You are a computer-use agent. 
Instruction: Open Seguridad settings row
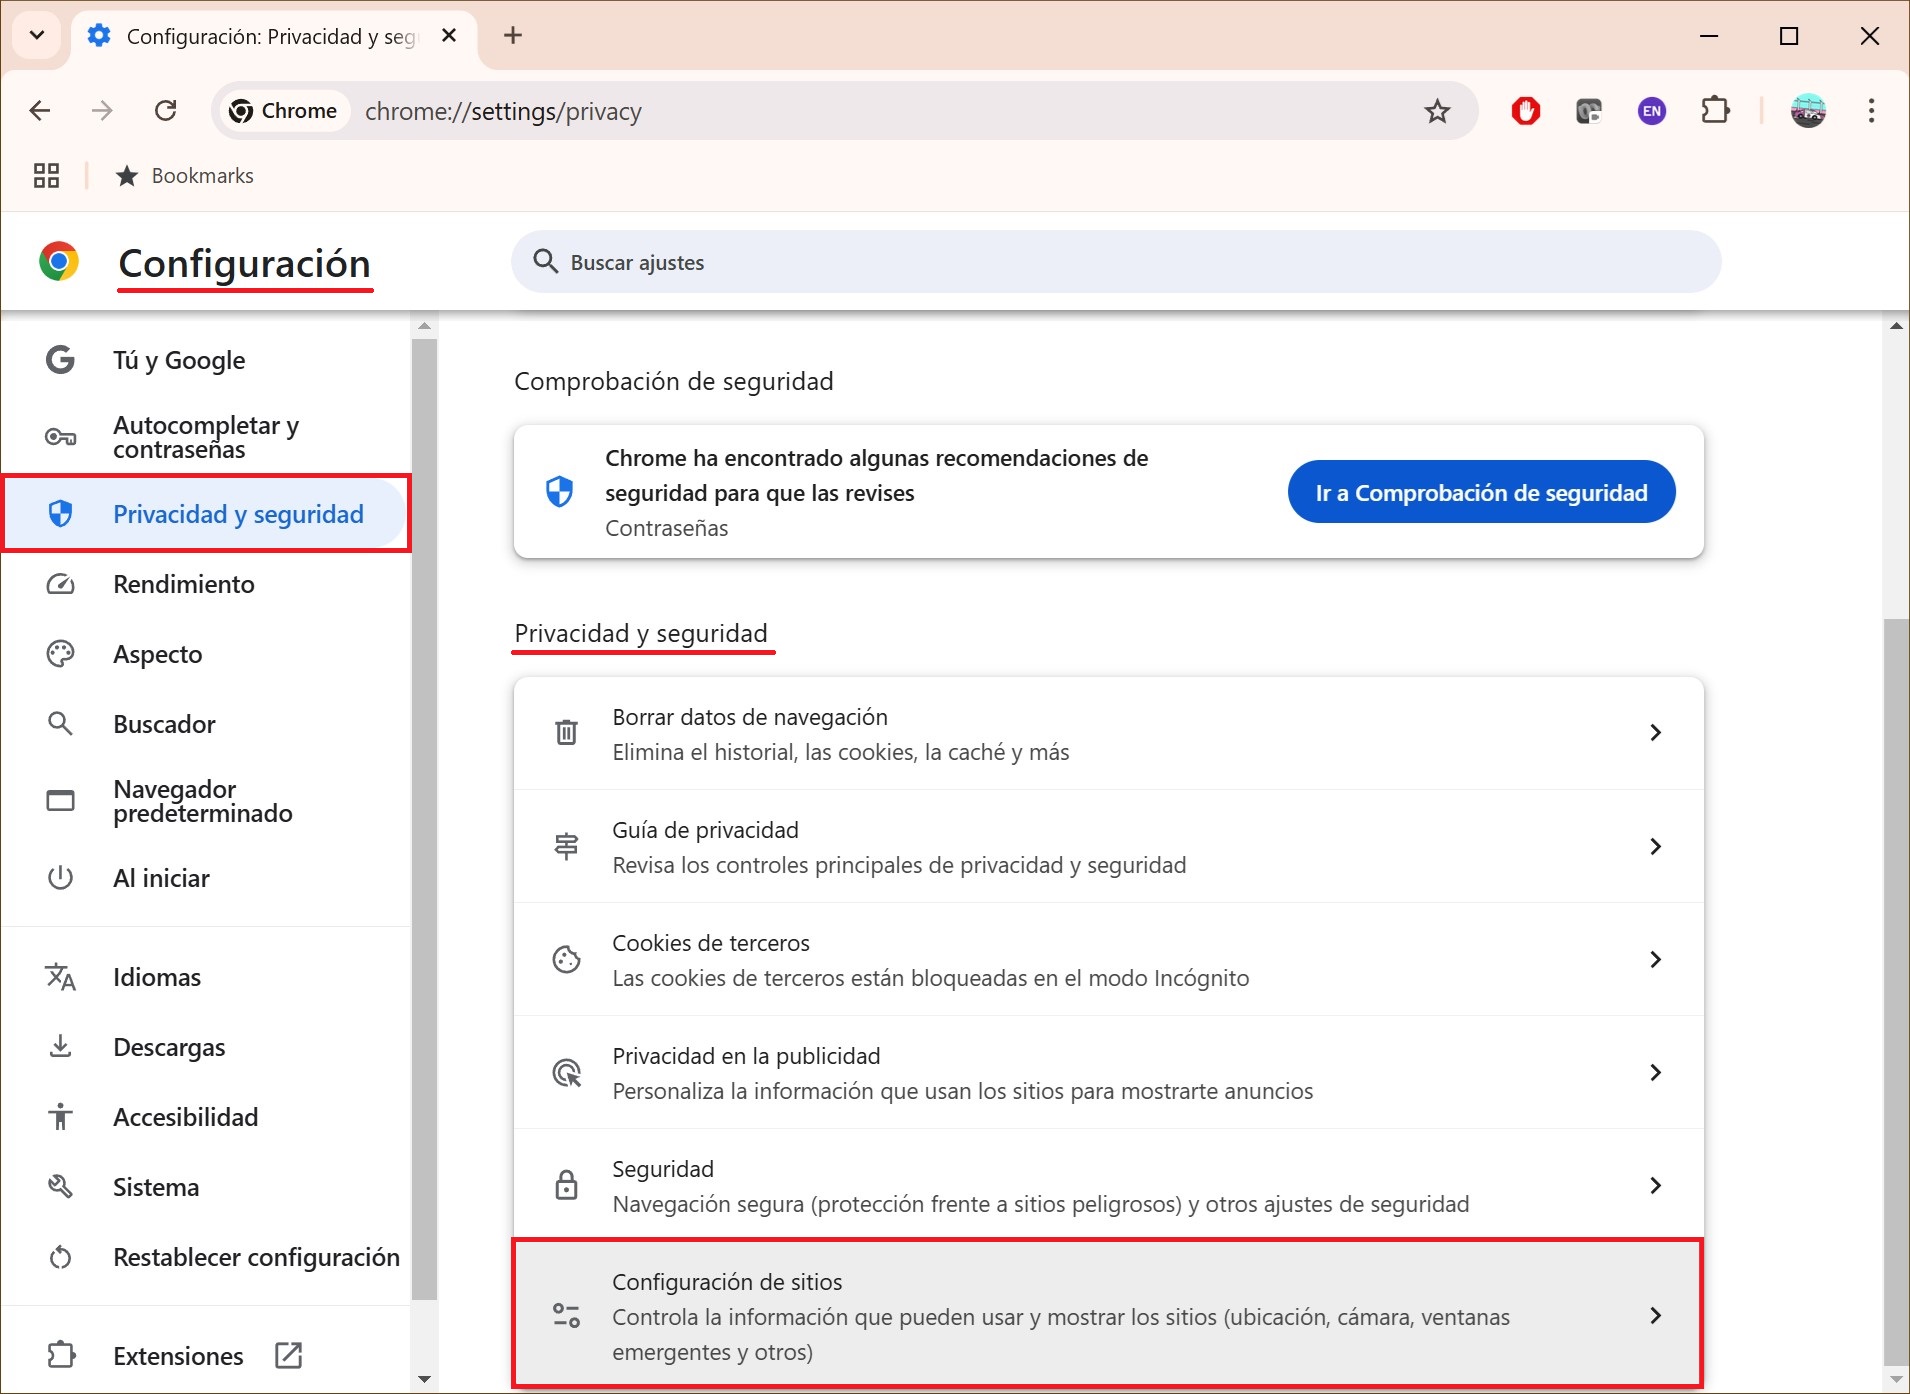point(1108,1186)
